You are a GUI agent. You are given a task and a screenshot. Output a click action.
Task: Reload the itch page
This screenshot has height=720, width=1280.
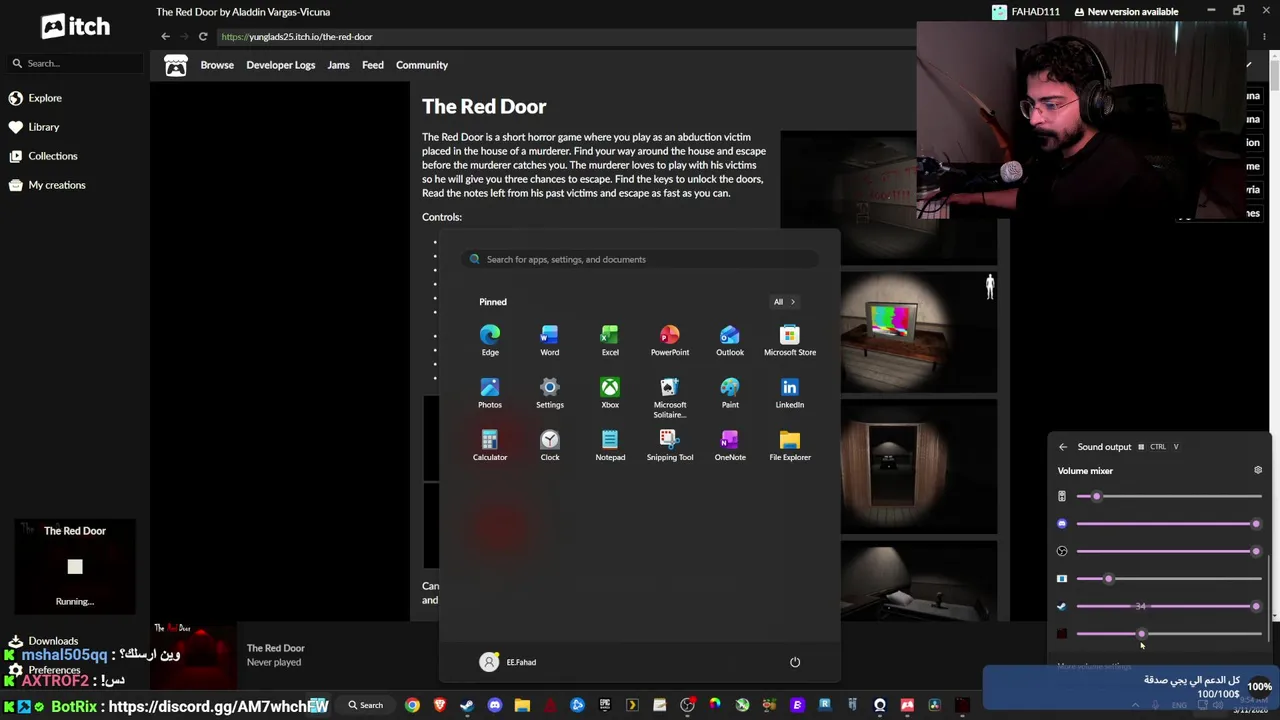coord(203,37)
